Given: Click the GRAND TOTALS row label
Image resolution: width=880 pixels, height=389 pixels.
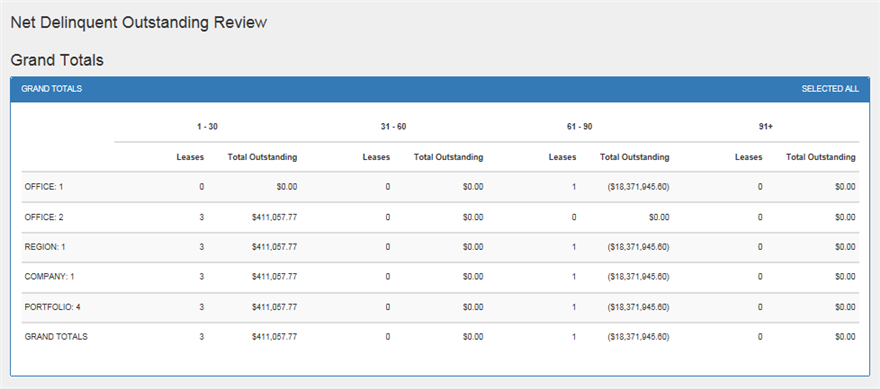Looking at the screenshot, I should [x=56, y=337].
